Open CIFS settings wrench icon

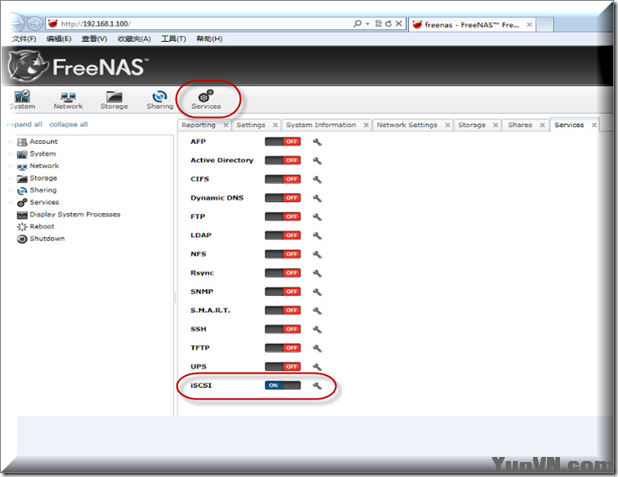pos(317,179)
